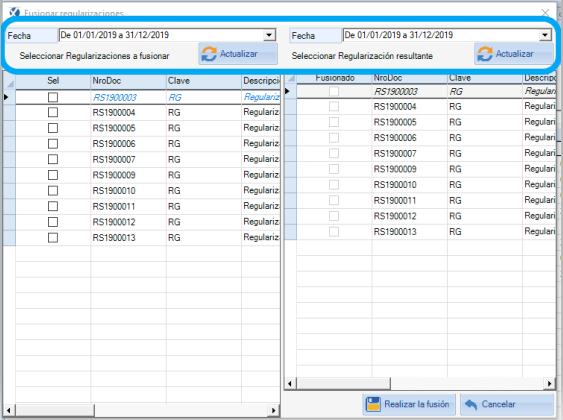Image resolution: width=563 pixels, height=420 pixels.
Task: Select the Sel checkbox for RS1900013
Action: pyautogui.click(x=53, y=238)
